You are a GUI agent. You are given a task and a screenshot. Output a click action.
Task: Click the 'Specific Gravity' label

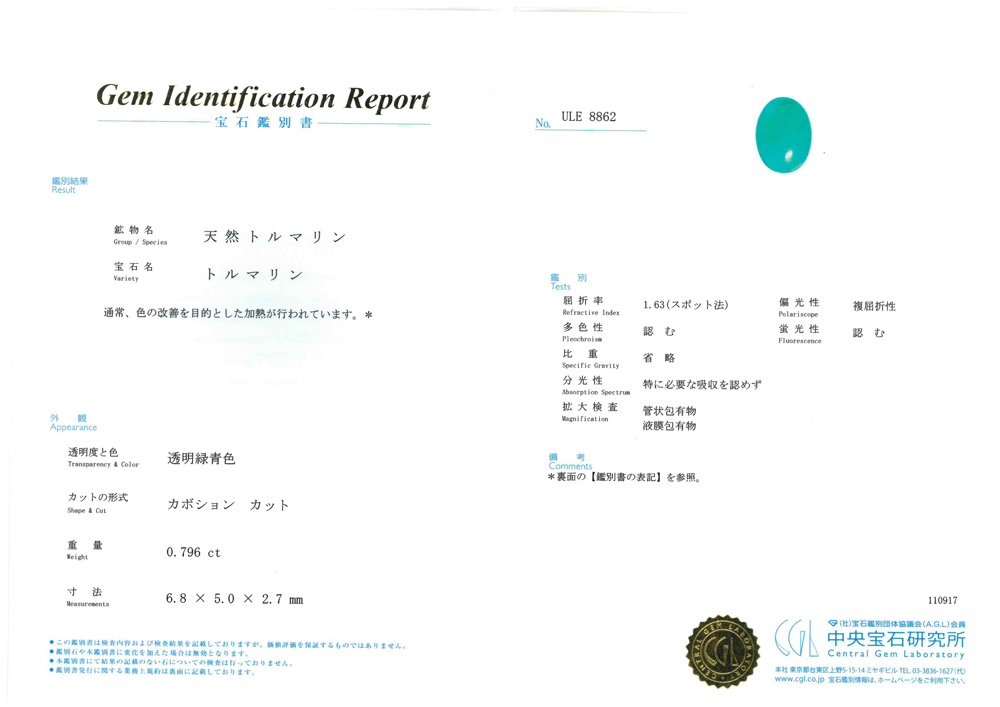pos(591,366)
